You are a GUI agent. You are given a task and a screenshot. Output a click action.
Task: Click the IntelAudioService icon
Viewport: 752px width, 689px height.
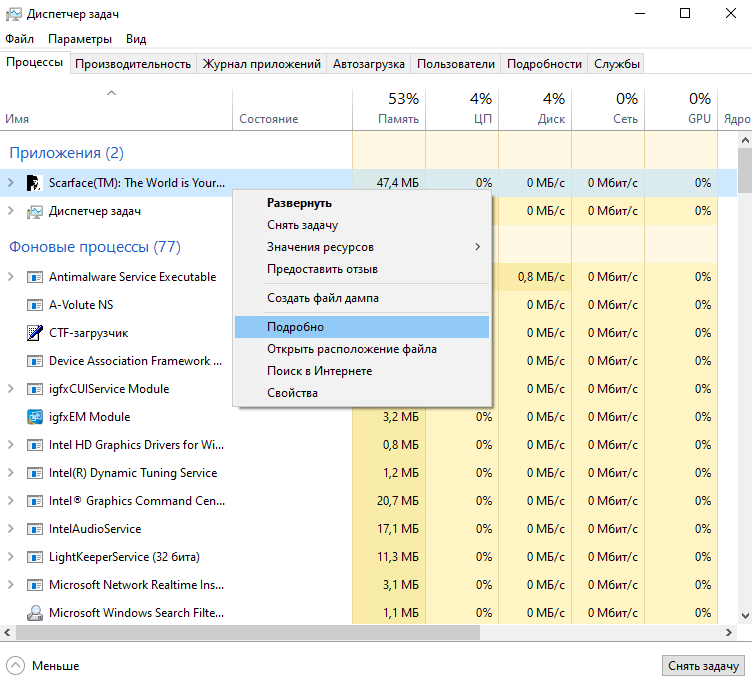[x=34, y=529]
